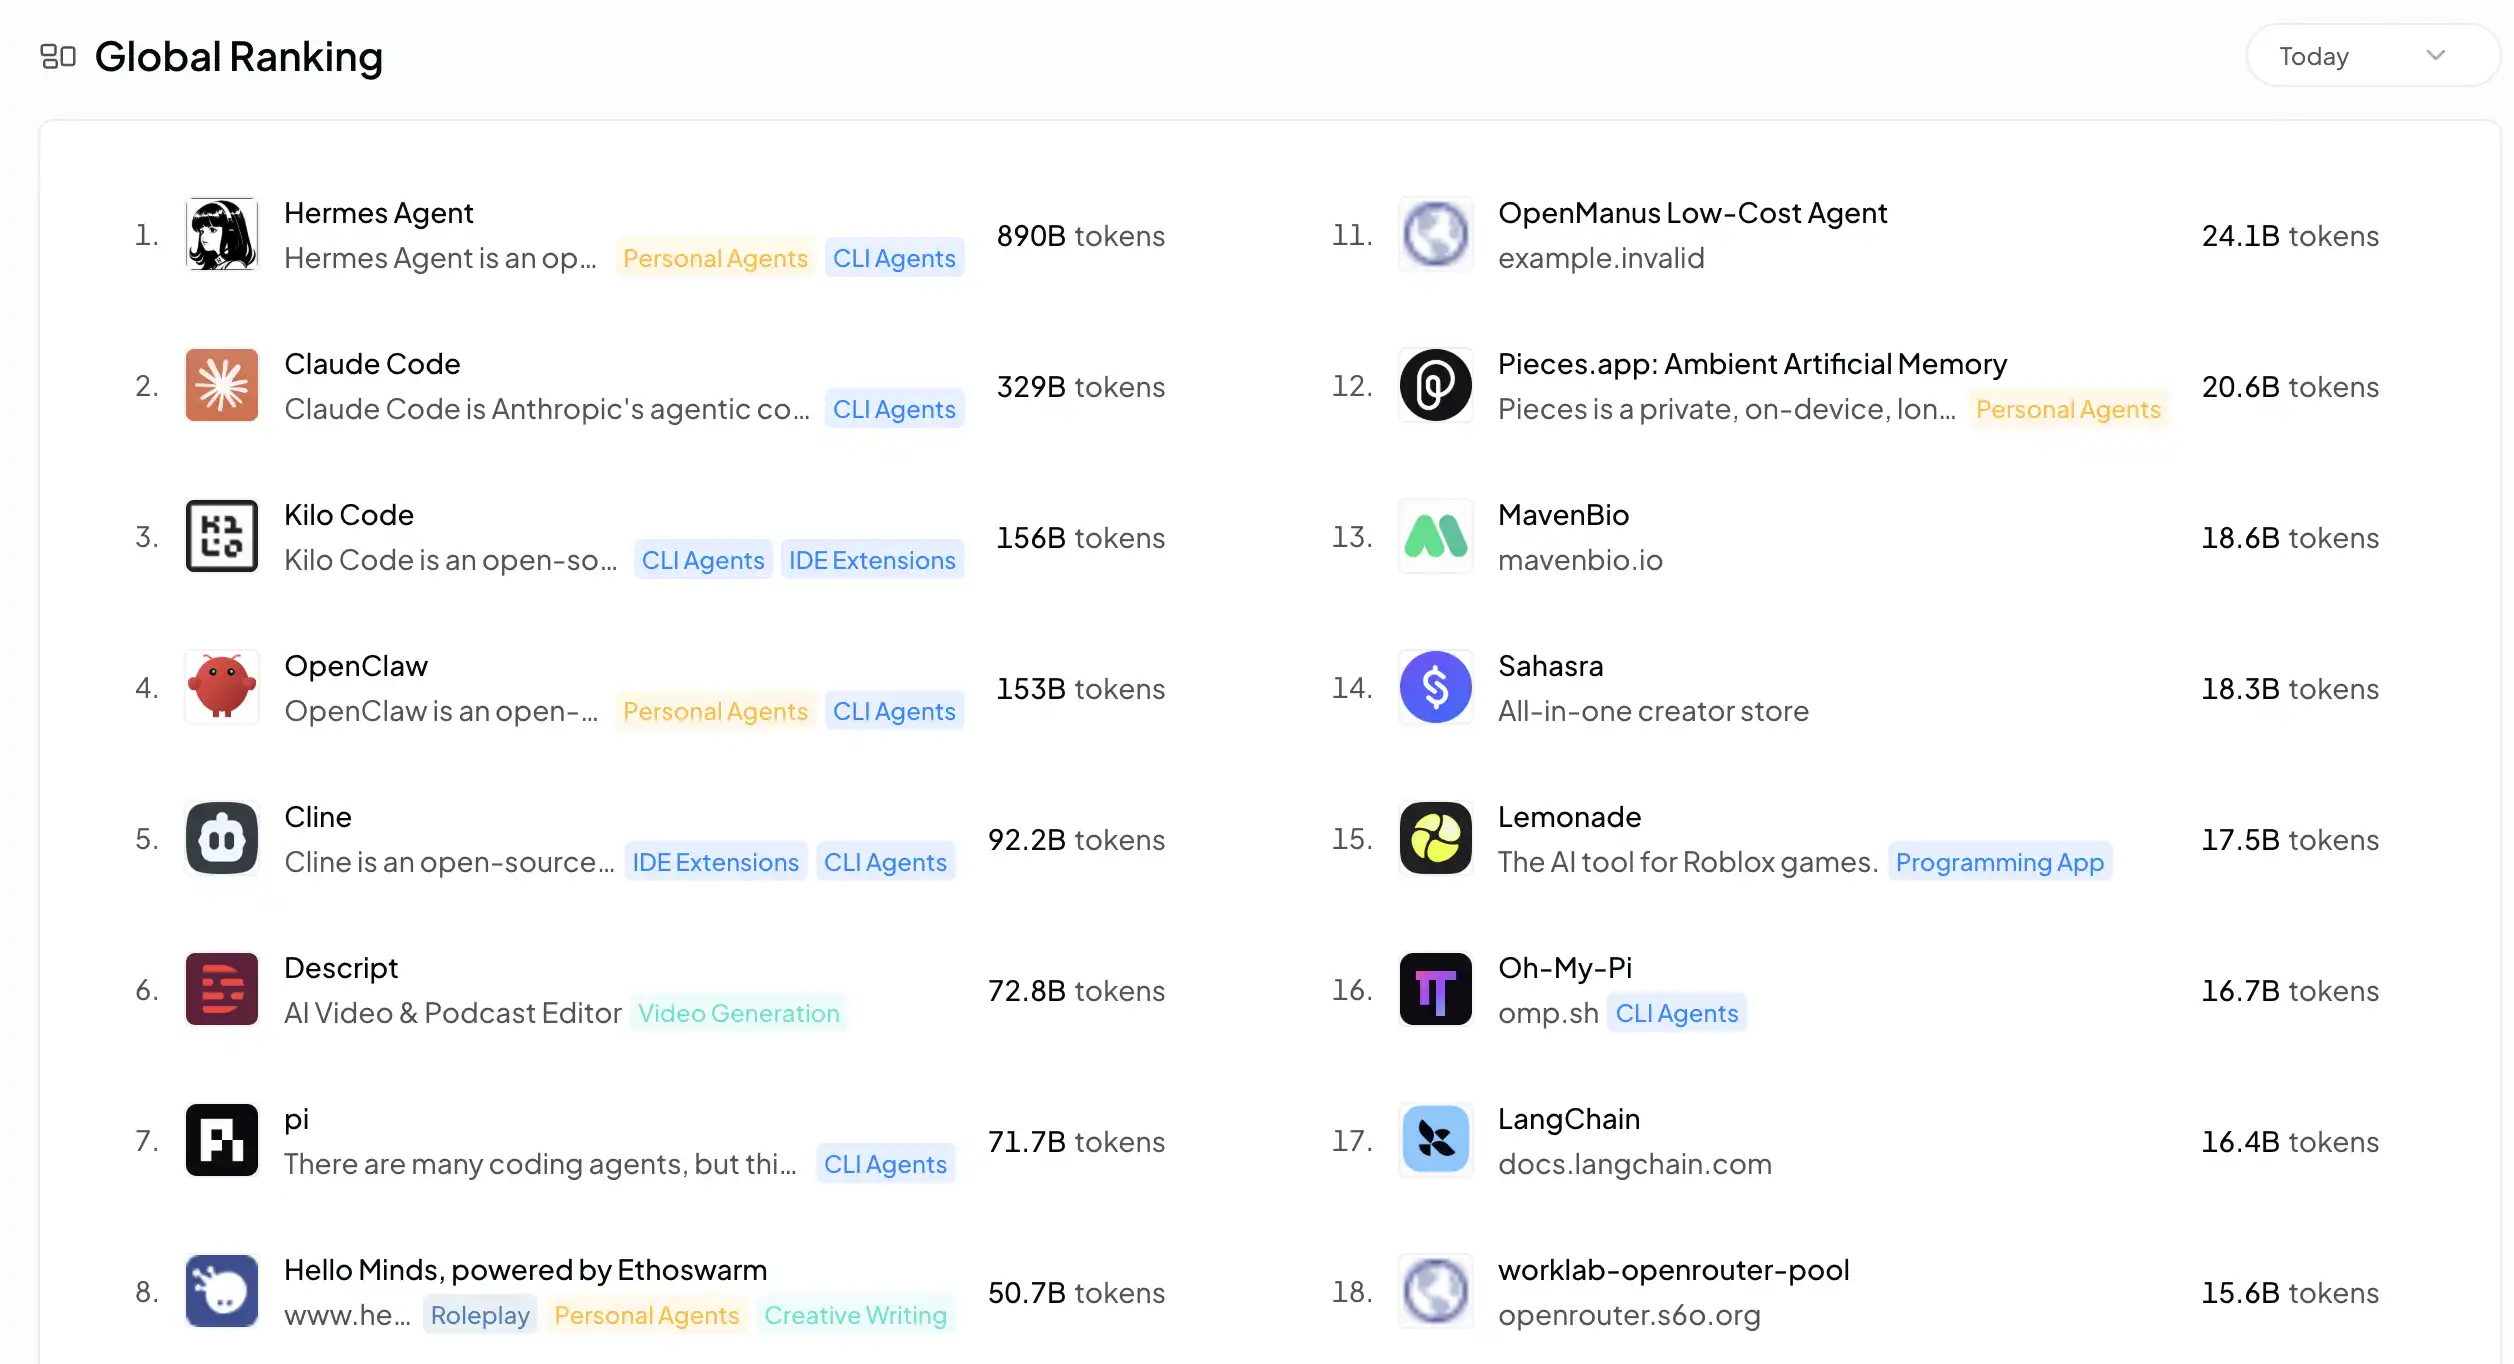Open OpenManus Low-Cost Agent entry

pos(1692,214)
